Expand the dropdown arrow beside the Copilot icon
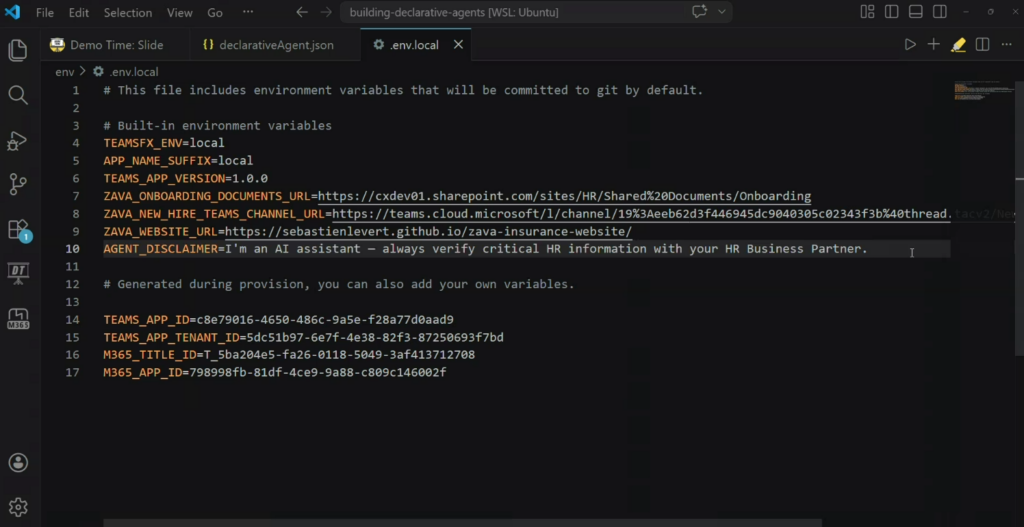 [x=721, y=12]
